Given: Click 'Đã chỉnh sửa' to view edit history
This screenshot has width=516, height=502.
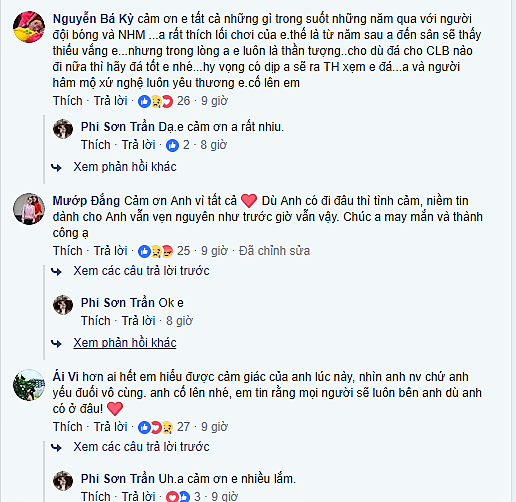Looking at the screenshot, I should (274, 251).
